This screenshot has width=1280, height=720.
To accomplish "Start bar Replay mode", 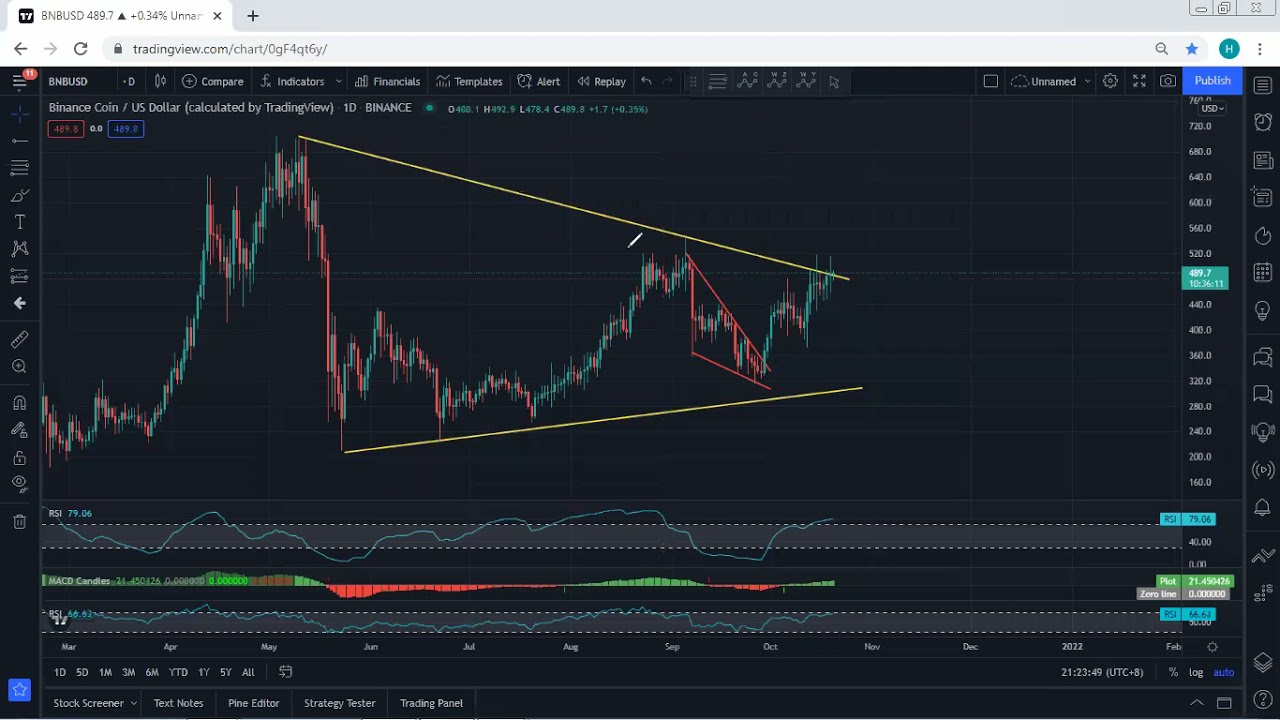I will point(601,81).
